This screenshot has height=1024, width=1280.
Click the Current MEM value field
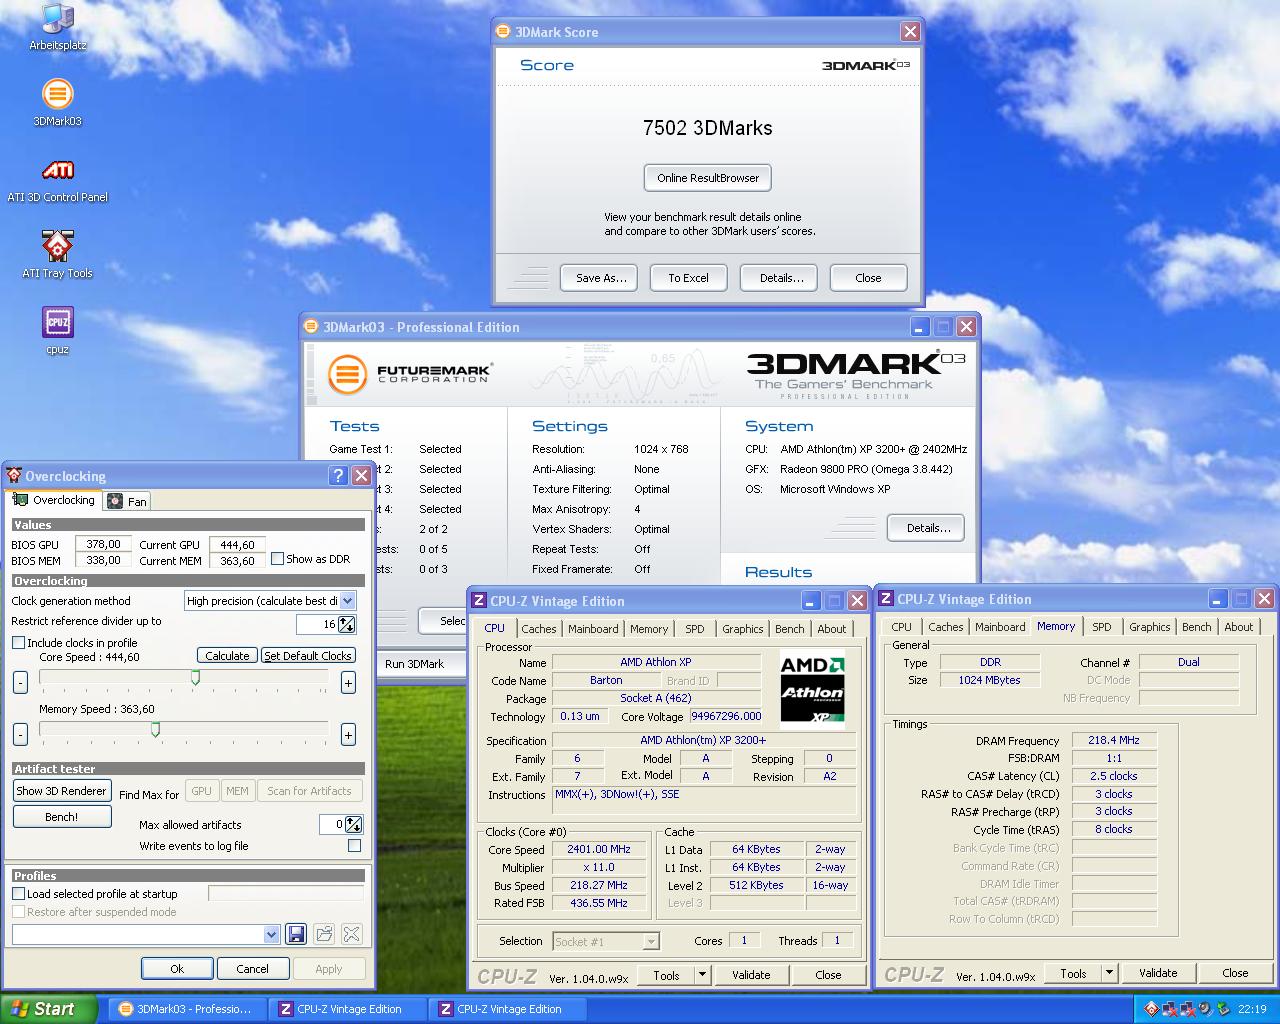click(237, 561)
